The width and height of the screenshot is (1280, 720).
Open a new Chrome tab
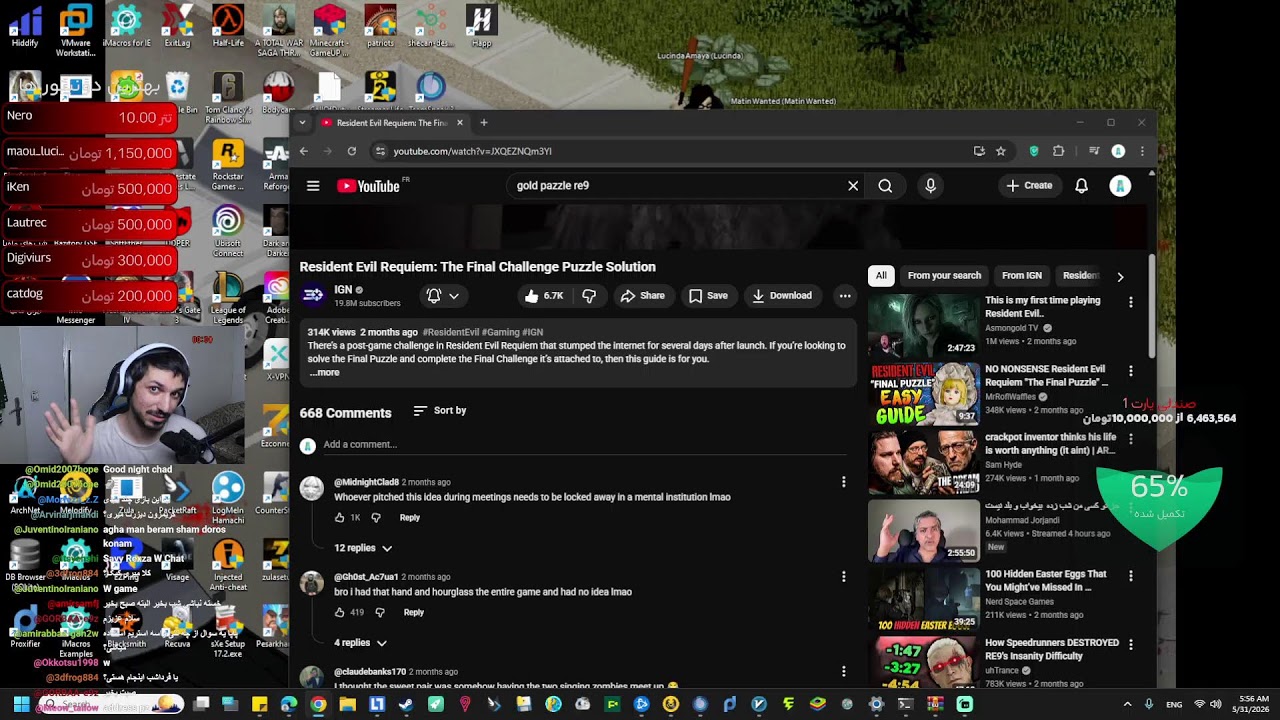[484, 123]
